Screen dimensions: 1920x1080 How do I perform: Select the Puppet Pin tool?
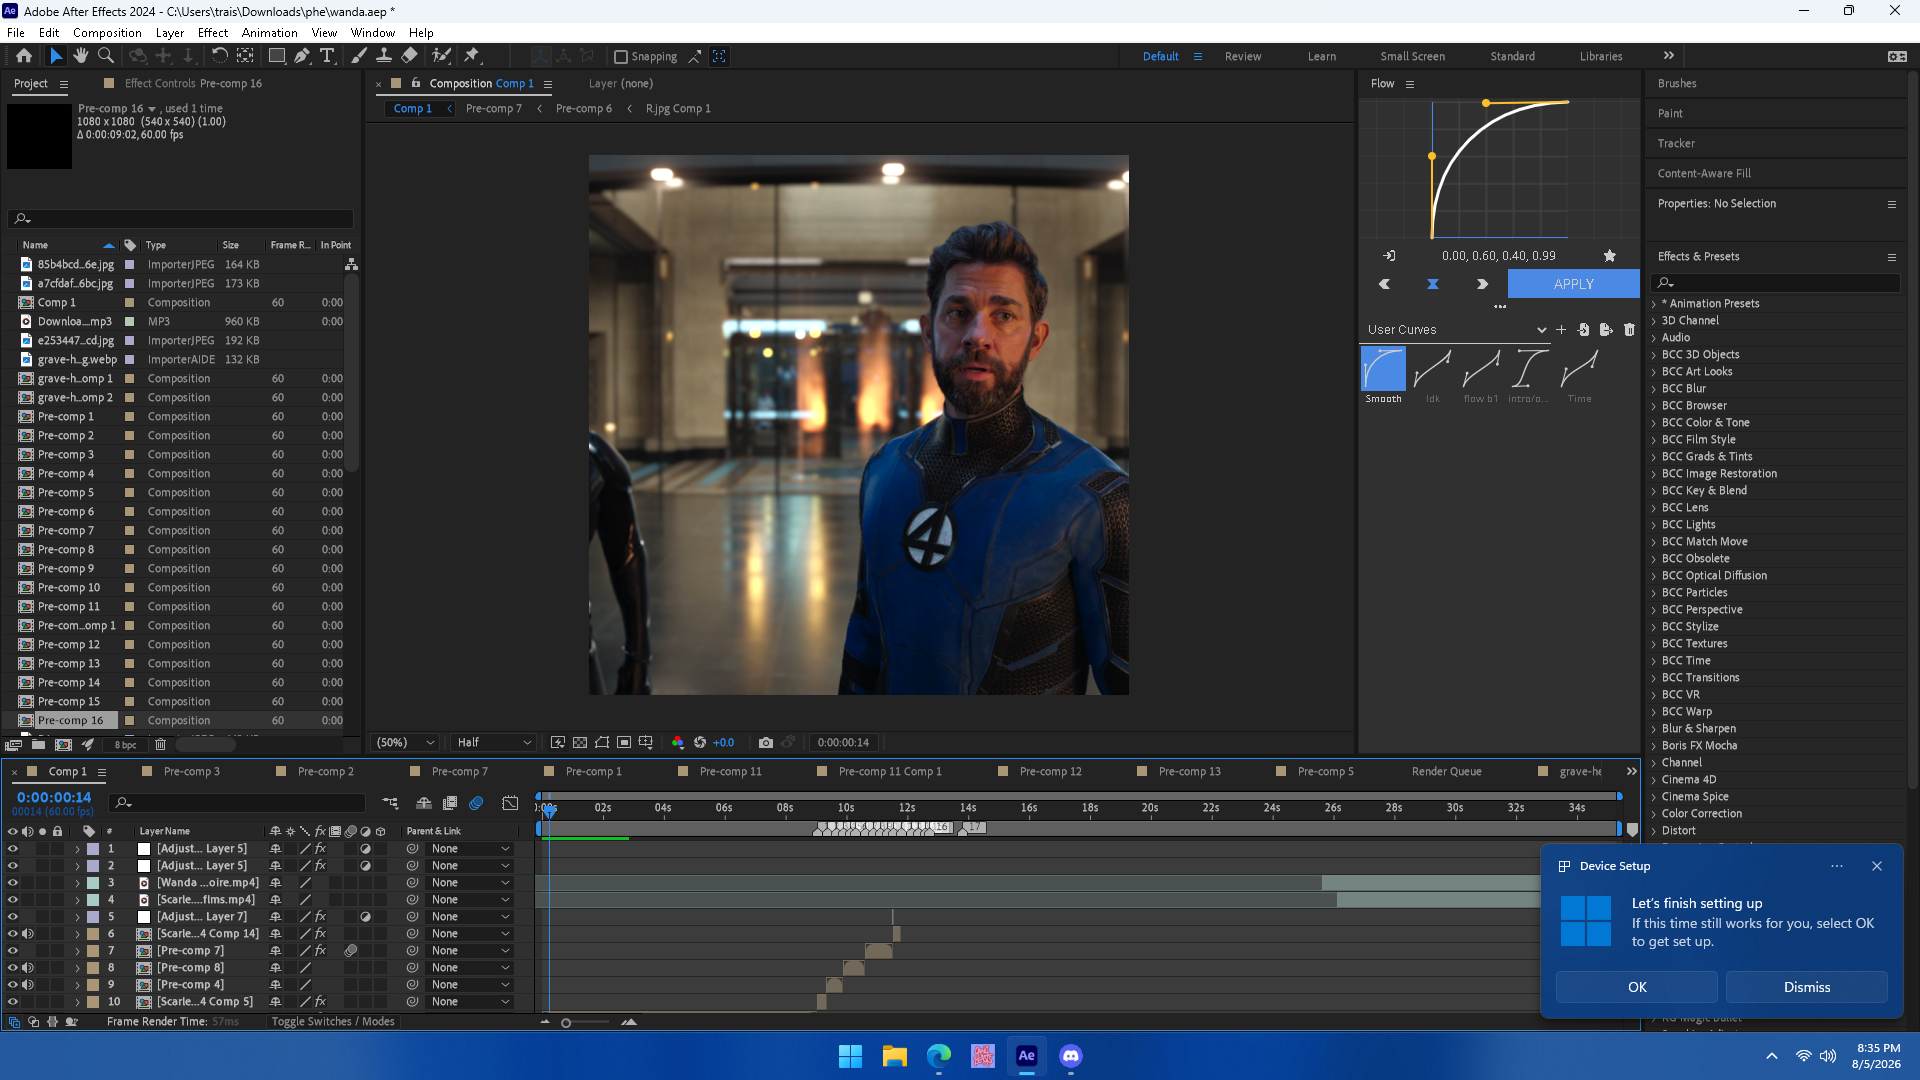pos(472,56)
